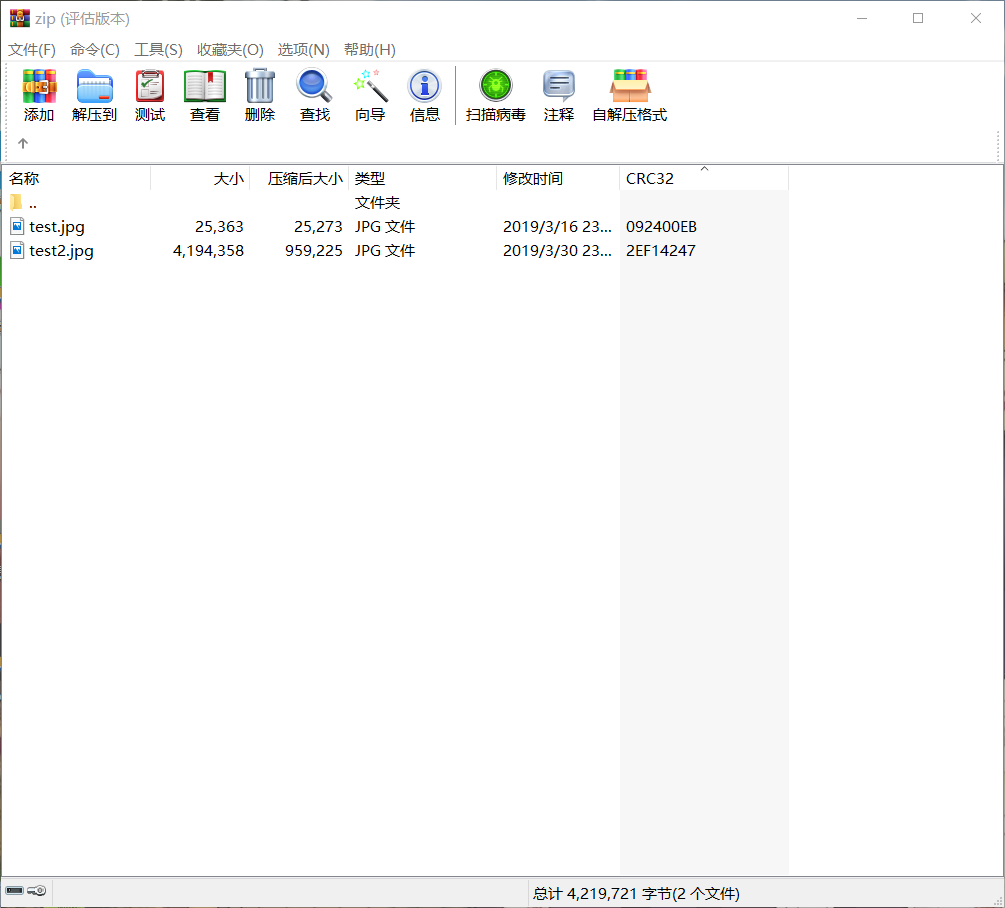1005x908 pixels.
Task: Show archive Info (信息) icon
Action: click(424, 86)
